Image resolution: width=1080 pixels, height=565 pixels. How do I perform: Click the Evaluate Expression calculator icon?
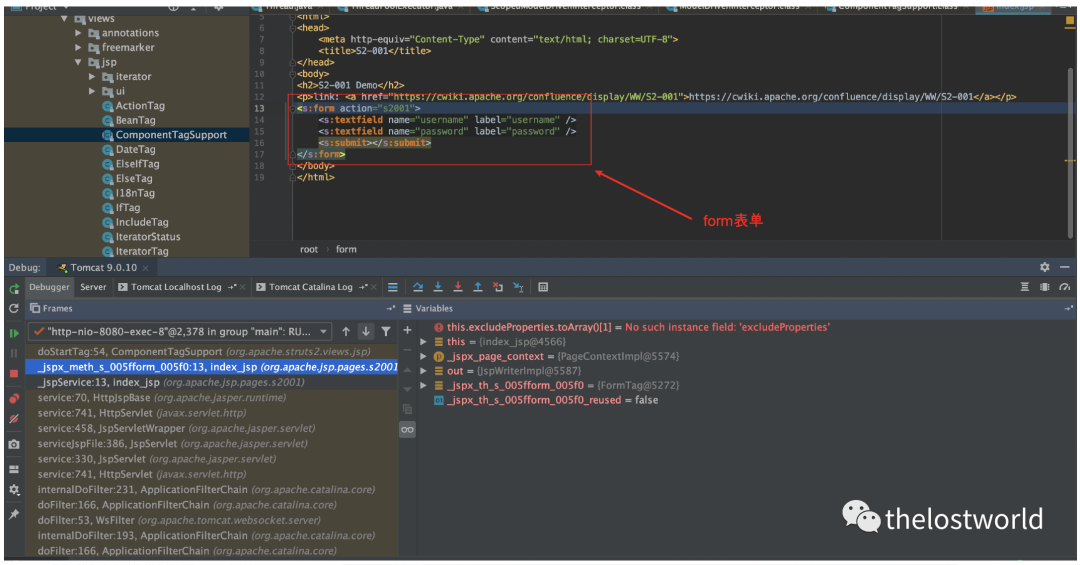543,287
